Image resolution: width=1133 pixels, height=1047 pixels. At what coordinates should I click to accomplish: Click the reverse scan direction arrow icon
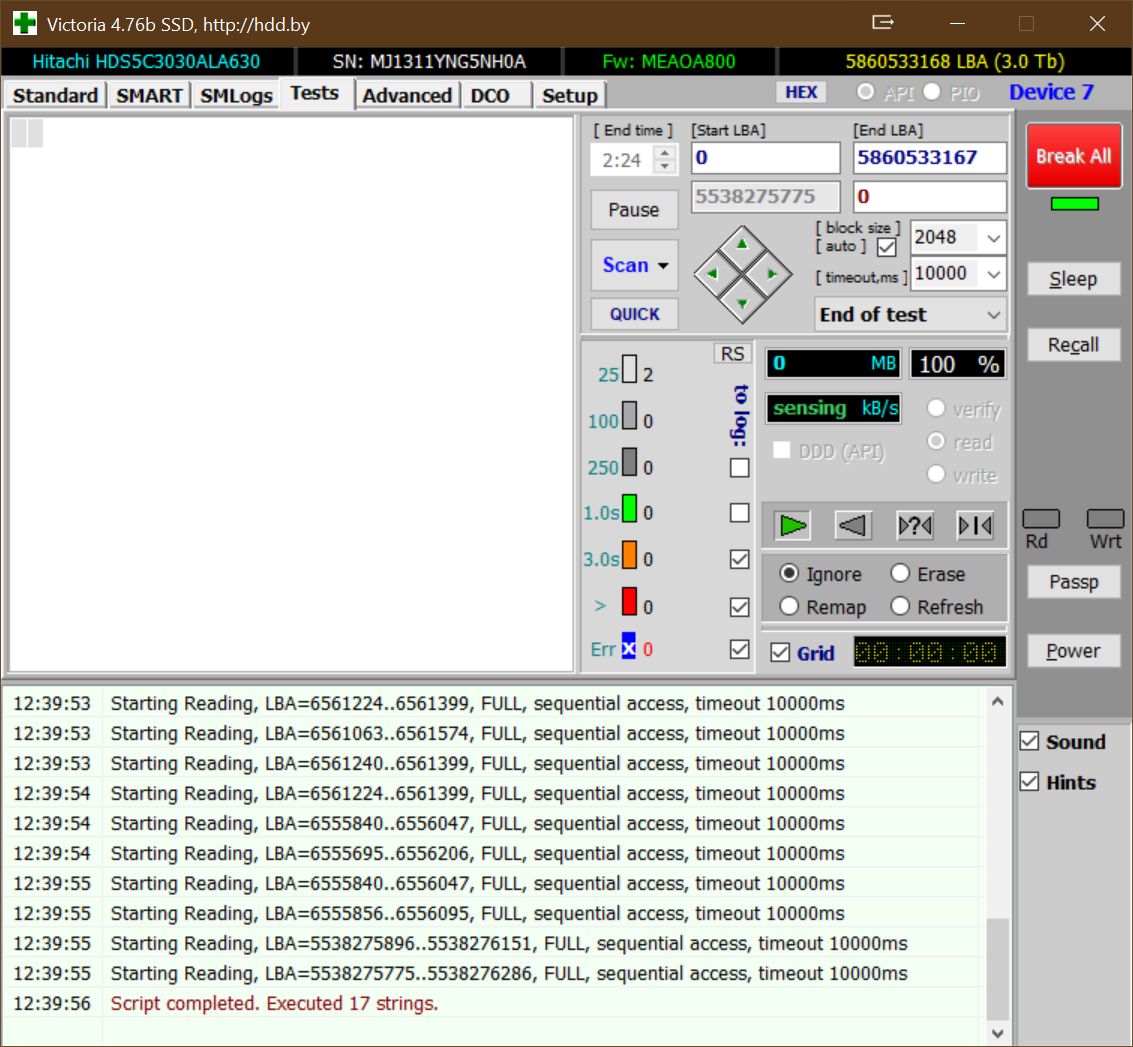coord(853,525)
